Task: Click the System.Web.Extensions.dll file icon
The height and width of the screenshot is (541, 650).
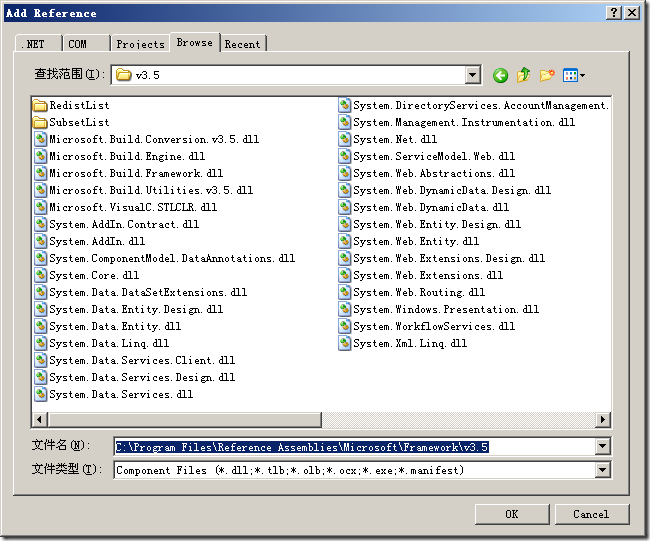Action: (344, 275)
